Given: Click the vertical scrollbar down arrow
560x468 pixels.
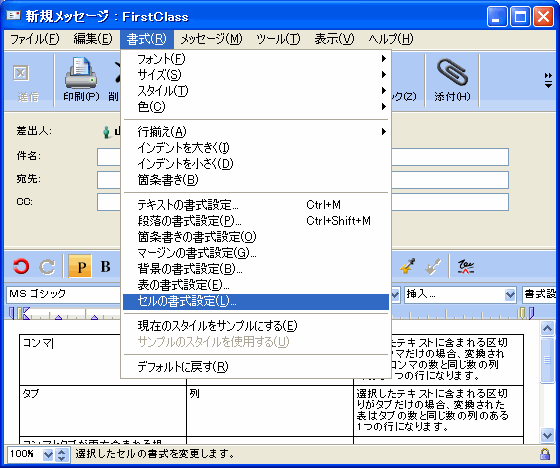Looking at the screenshot, I should pyautogui.click(x=548, y=435).
